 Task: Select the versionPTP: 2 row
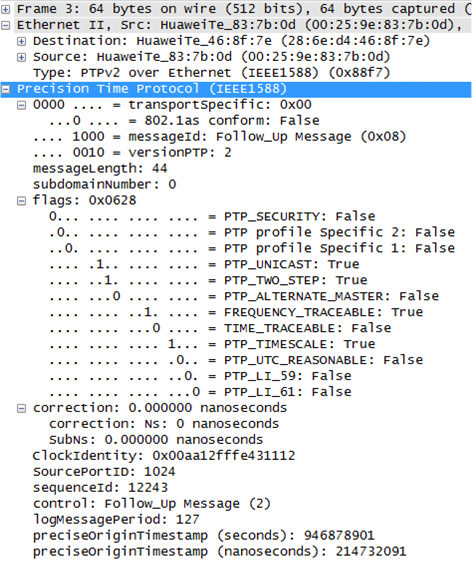[x=132, y=153]
